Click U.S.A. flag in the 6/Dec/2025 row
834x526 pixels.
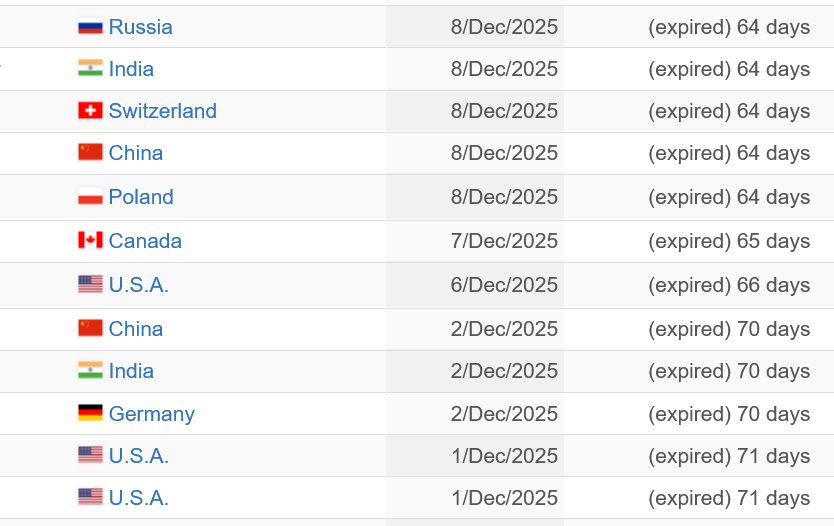coord(90,285)
